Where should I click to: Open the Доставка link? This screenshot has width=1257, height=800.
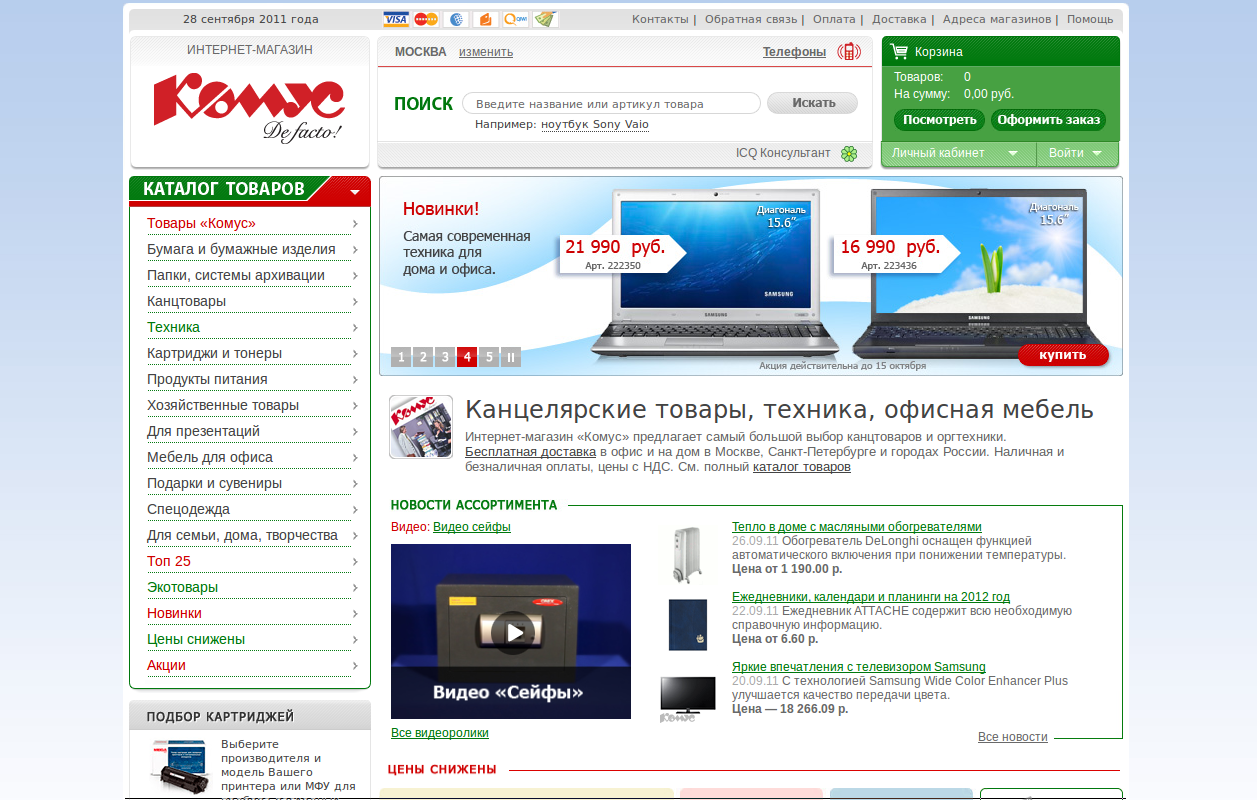point(899,19)
